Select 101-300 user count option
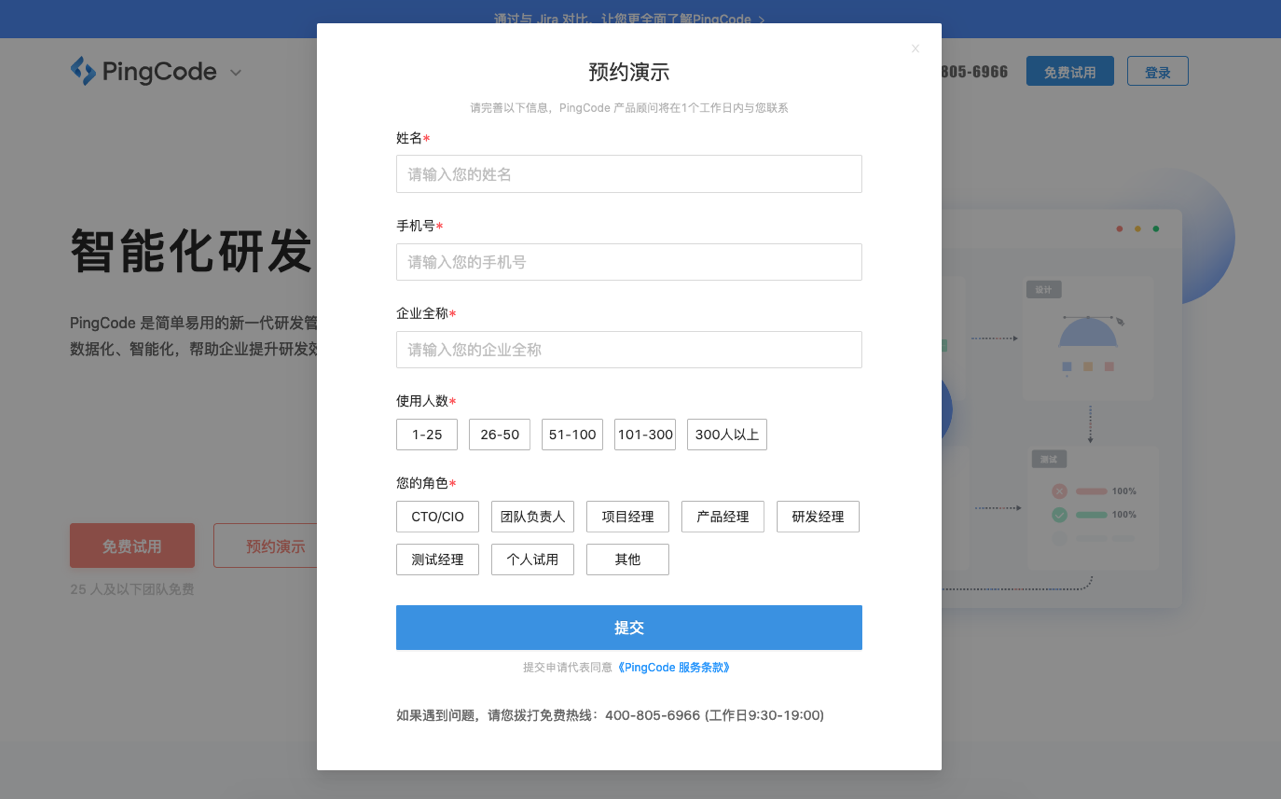 coord(645,434)
